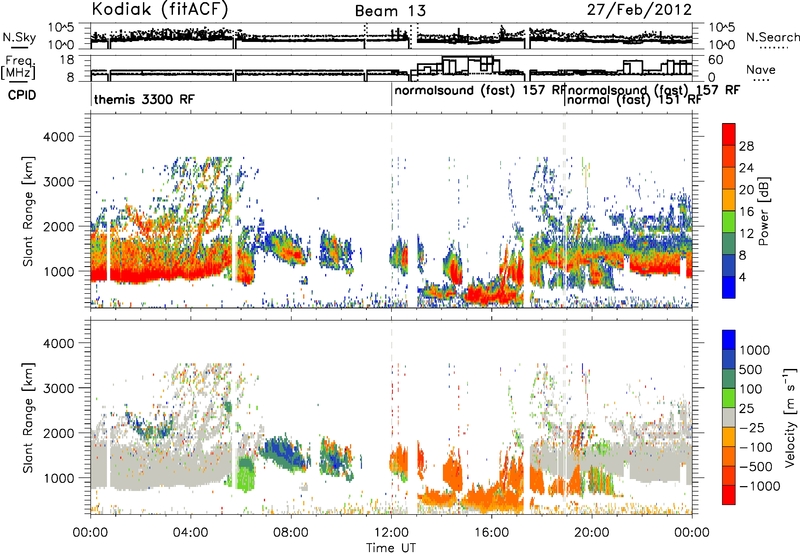Click the '18' tick on frequency axis
The height and width of the screenshot is (554, 800).
(x=67, y=60)
